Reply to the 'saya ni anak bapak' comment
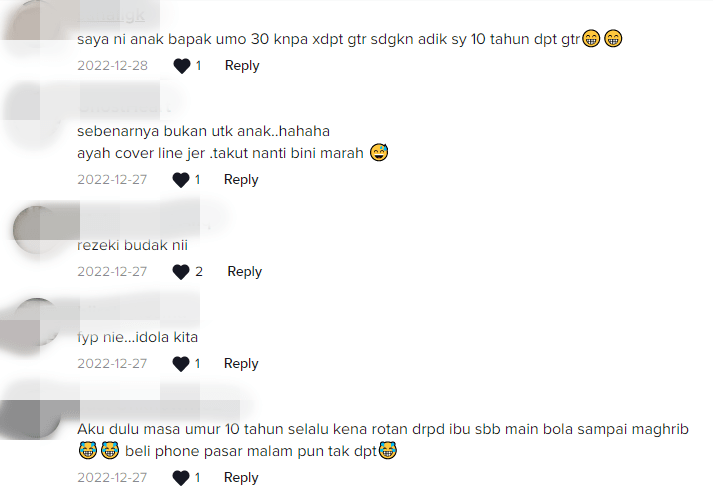 (x=242, y=66)
